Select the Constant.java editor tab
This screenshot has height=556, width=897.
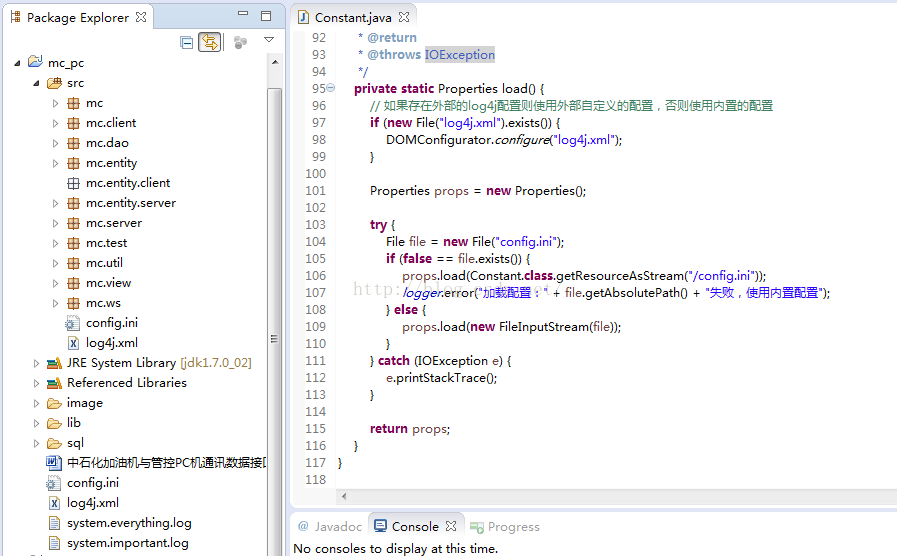point(353,18)
